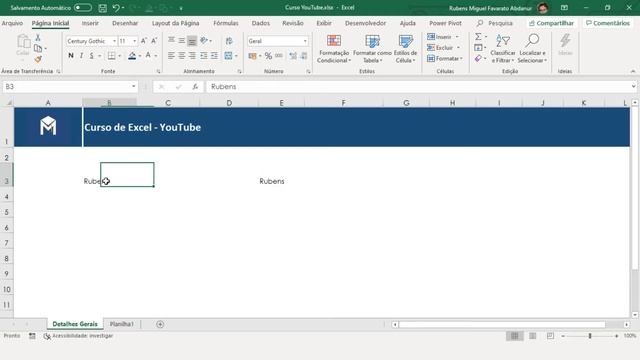Click the insert function fx icon
This screenshot has width=640, height=360.
pos(195,87)
